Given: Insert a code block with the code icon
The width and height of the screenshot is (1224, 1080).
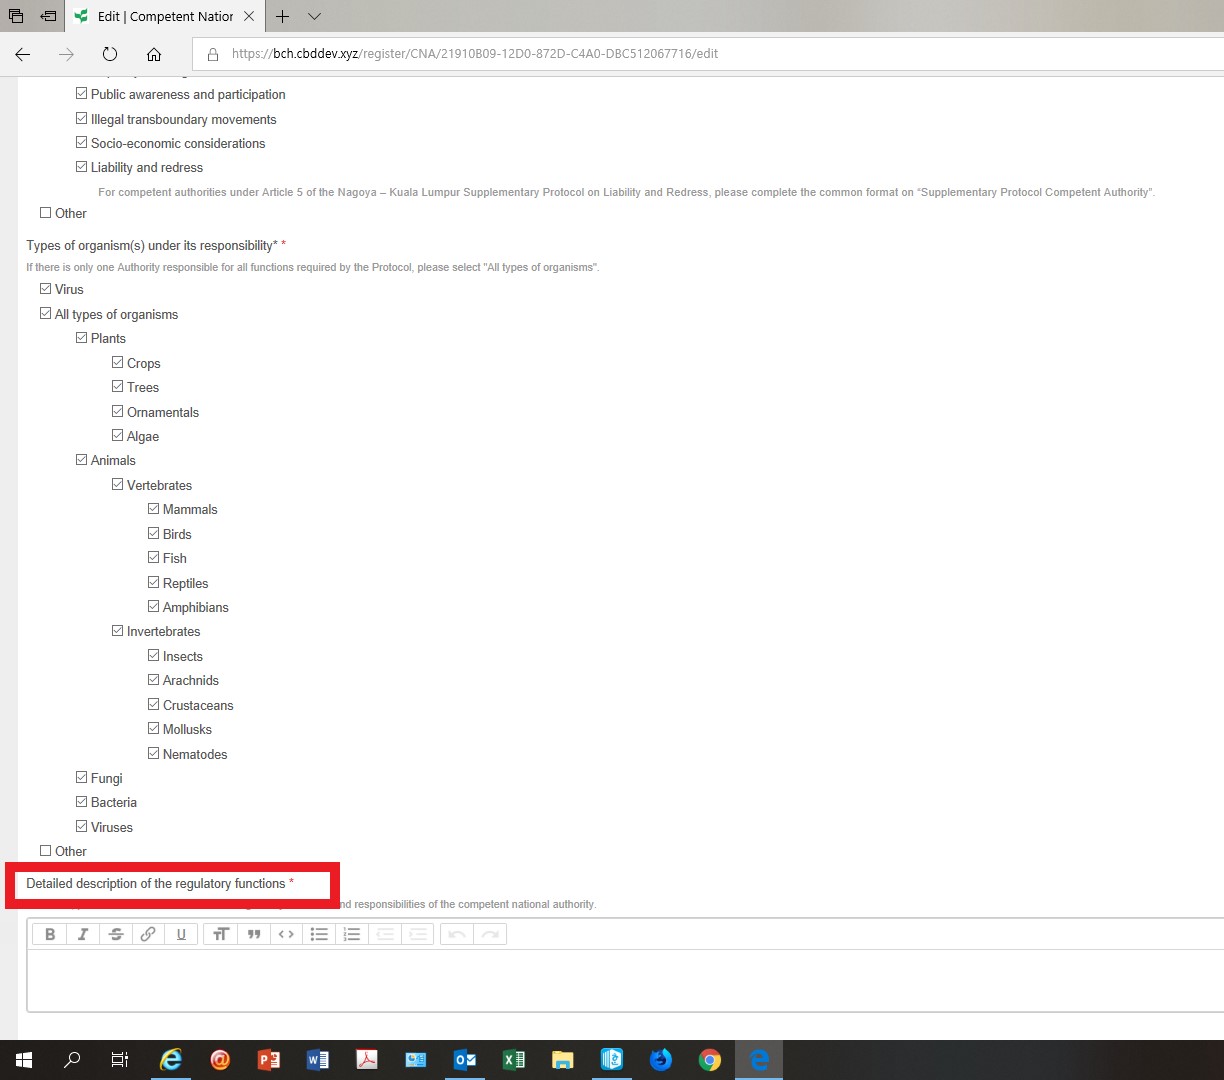Looking at the screenshot, I should point(286,934).
